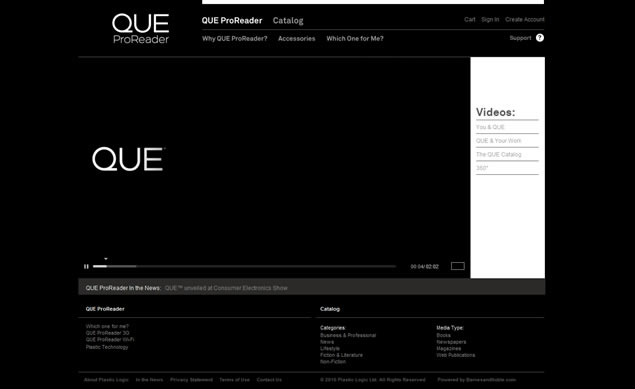Click the video time display 00:04/02:02
Image resolution: width=635 pixels, height=389 pixels.
coord(424,267)
